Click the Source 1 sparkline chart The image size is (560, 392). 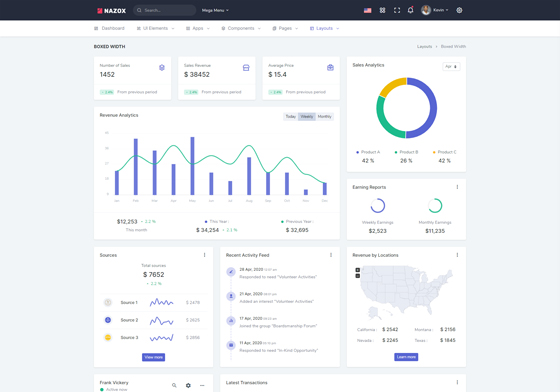click(161, 302)
